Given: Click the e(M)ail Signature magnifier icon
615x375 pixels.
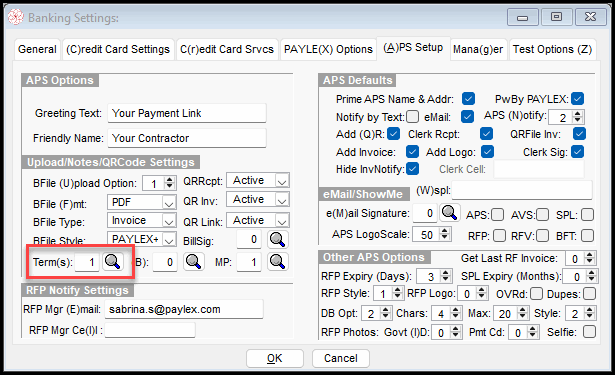Looking at the screenshot, I should (x=449, y=213).
